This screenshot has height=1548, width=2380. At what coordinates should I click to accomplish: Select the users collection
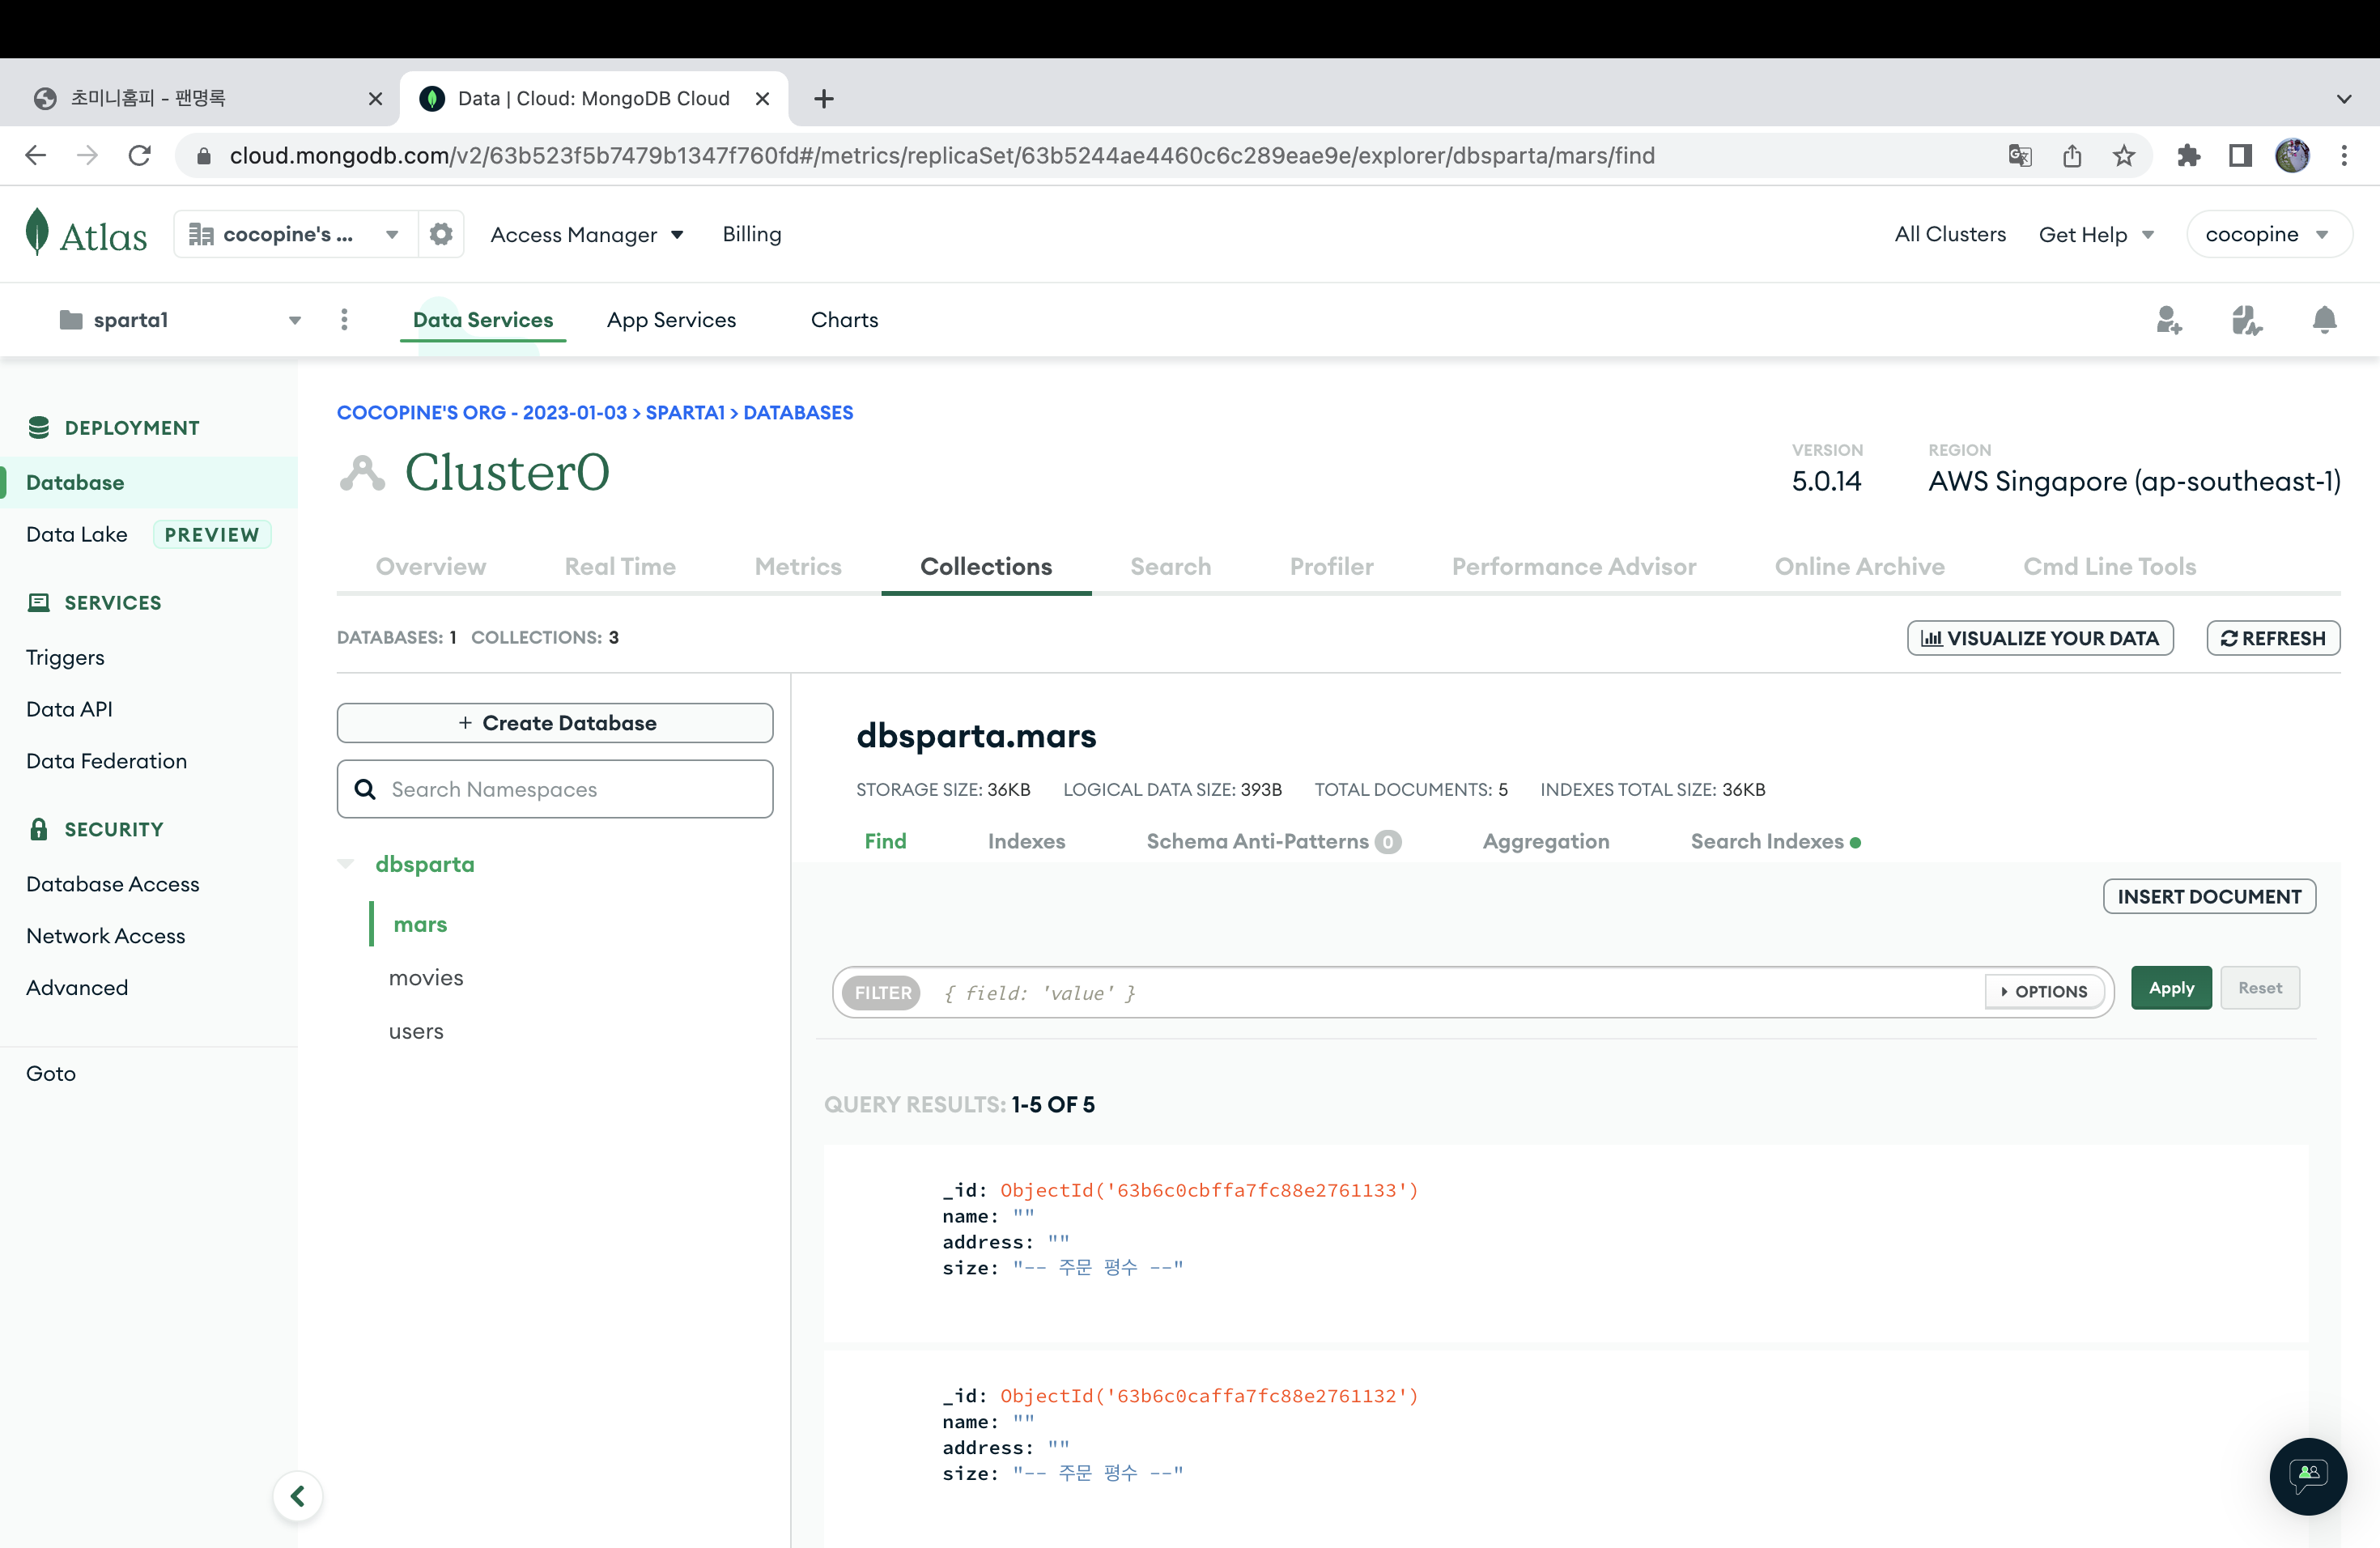[416, 1031]
